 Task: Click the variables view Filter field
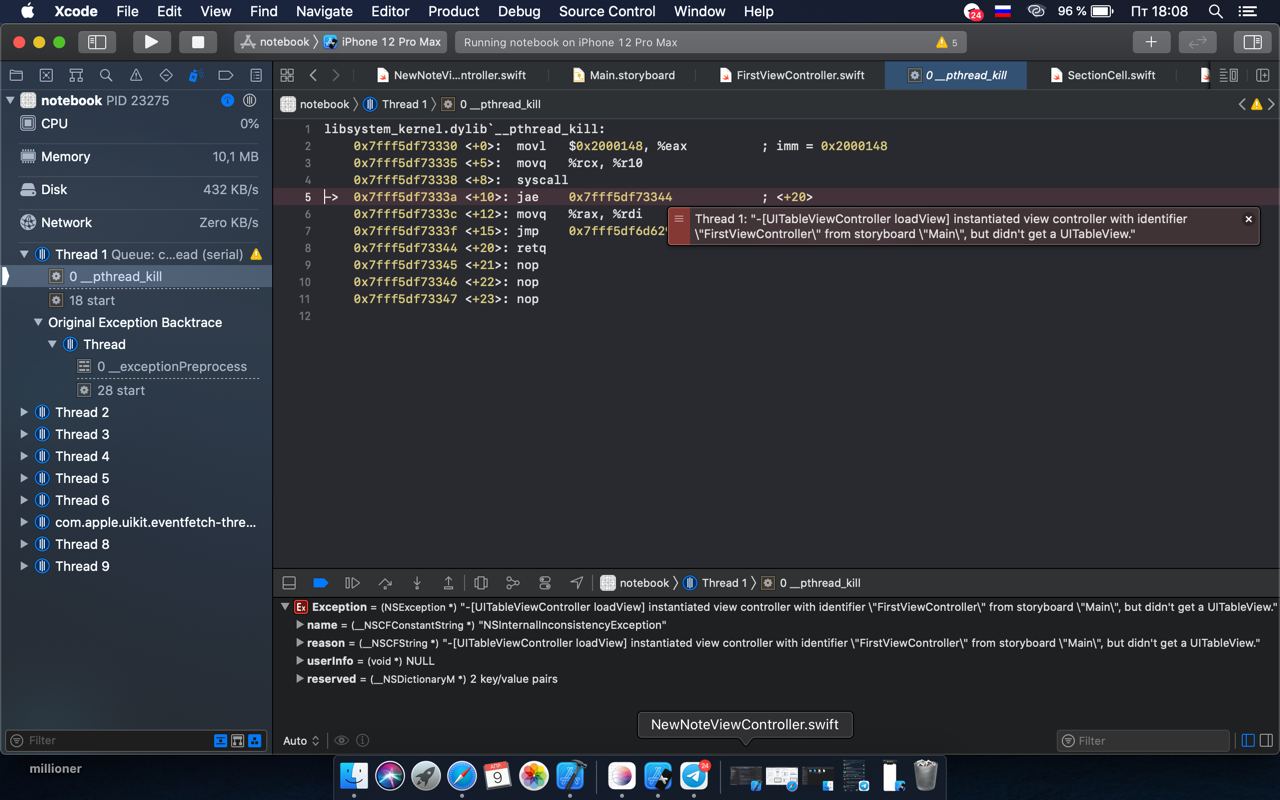[x=1143, y=741]
